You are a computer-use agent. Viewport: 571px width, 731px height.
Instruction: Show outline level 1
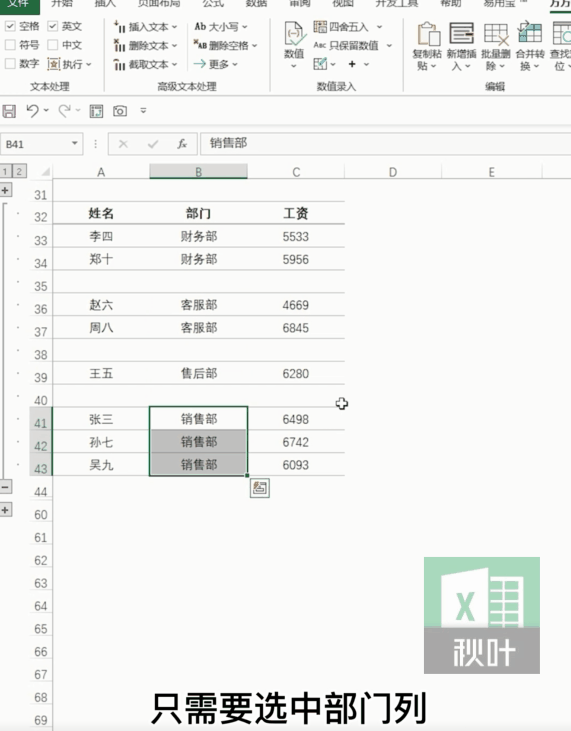5,171
